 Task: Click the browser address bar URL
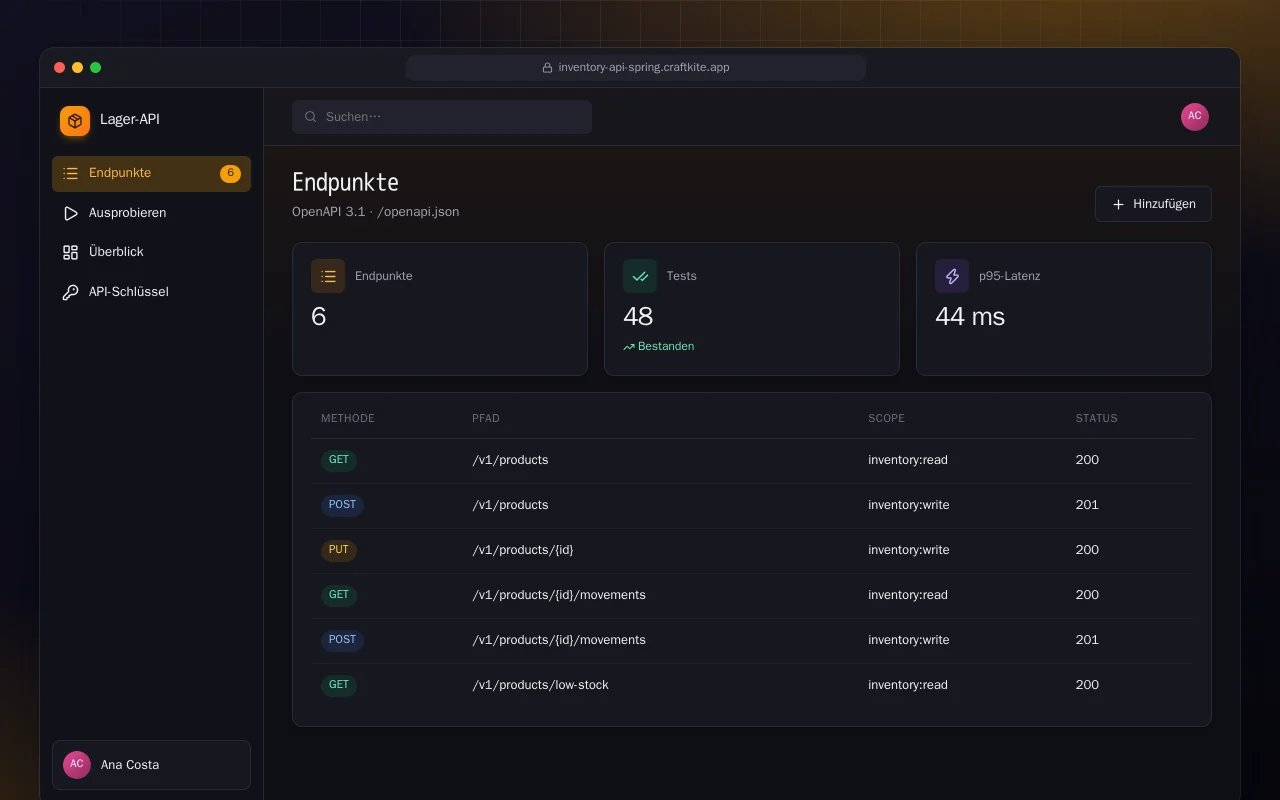pyautogui.click(x=644, y=68)
